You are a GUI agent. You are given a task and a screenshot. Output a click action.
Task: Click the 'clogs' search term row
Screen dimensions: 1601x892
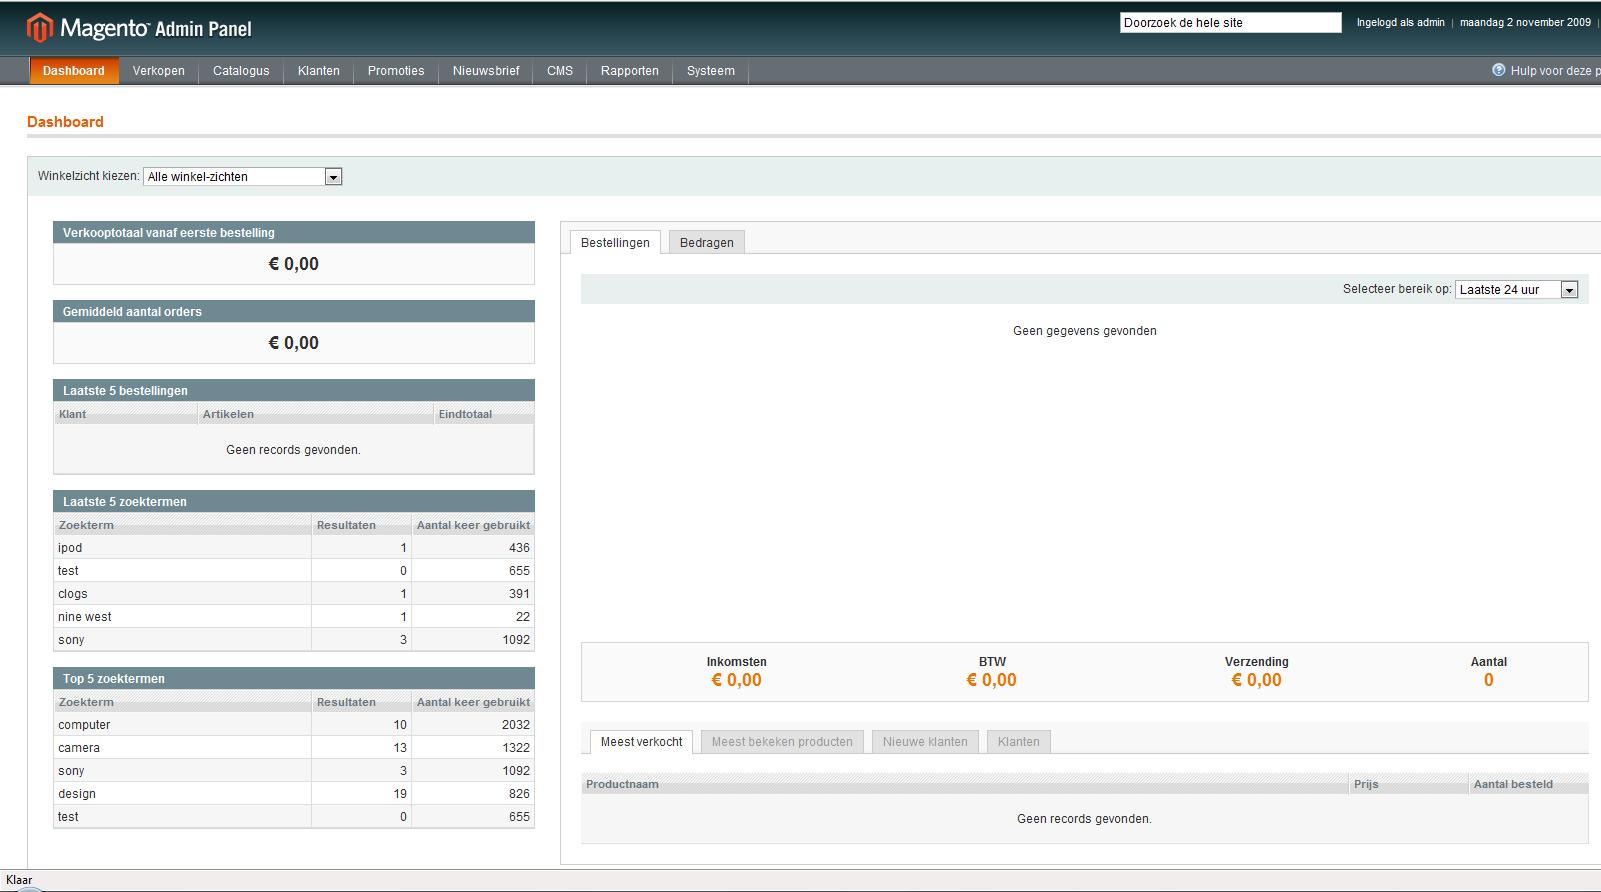[x=294, y=594]
